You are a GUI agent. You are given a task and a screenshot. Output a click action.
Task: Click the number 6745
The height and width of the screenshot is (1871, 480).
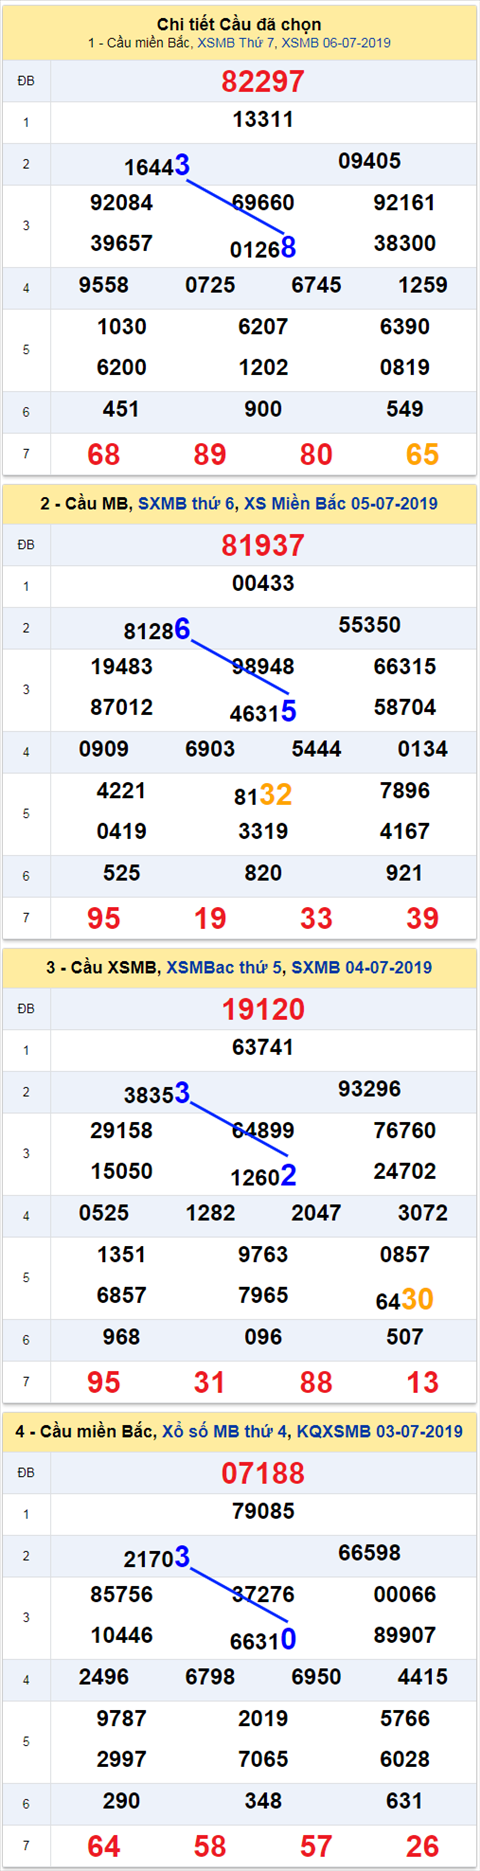[x=317, y=286]
